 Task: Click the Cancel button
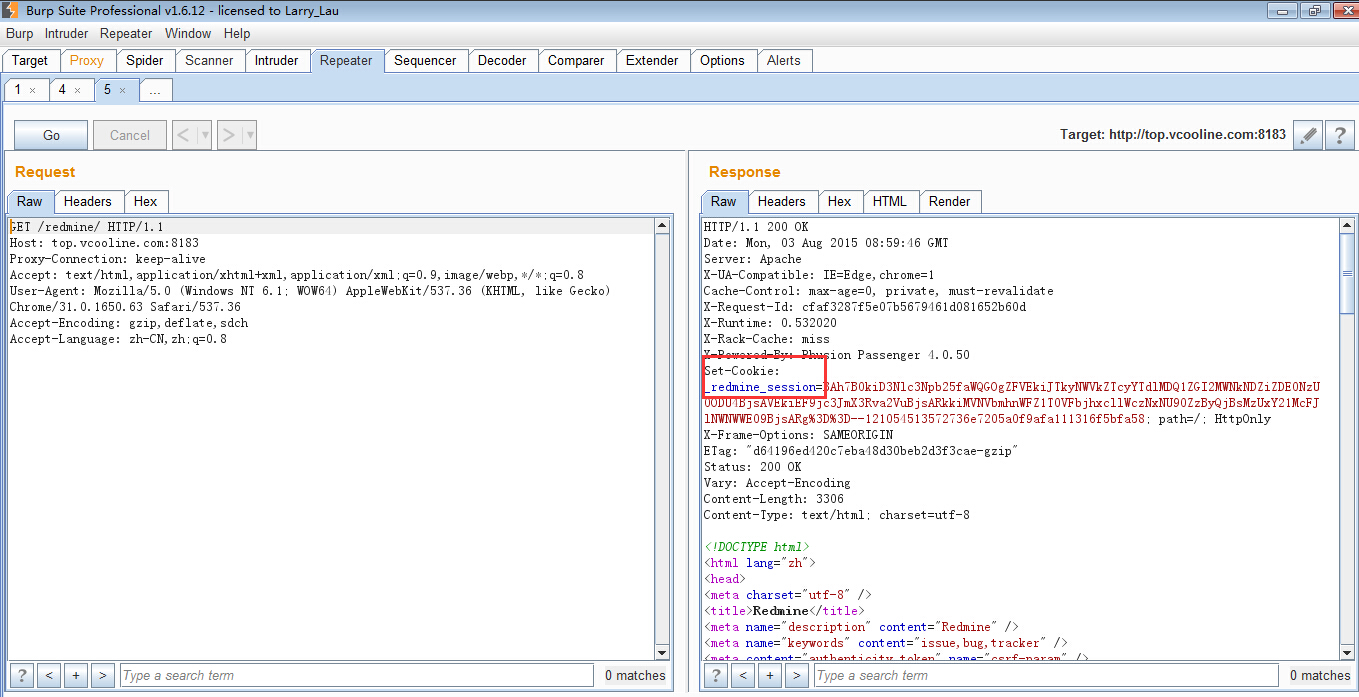tap(130, 135)
